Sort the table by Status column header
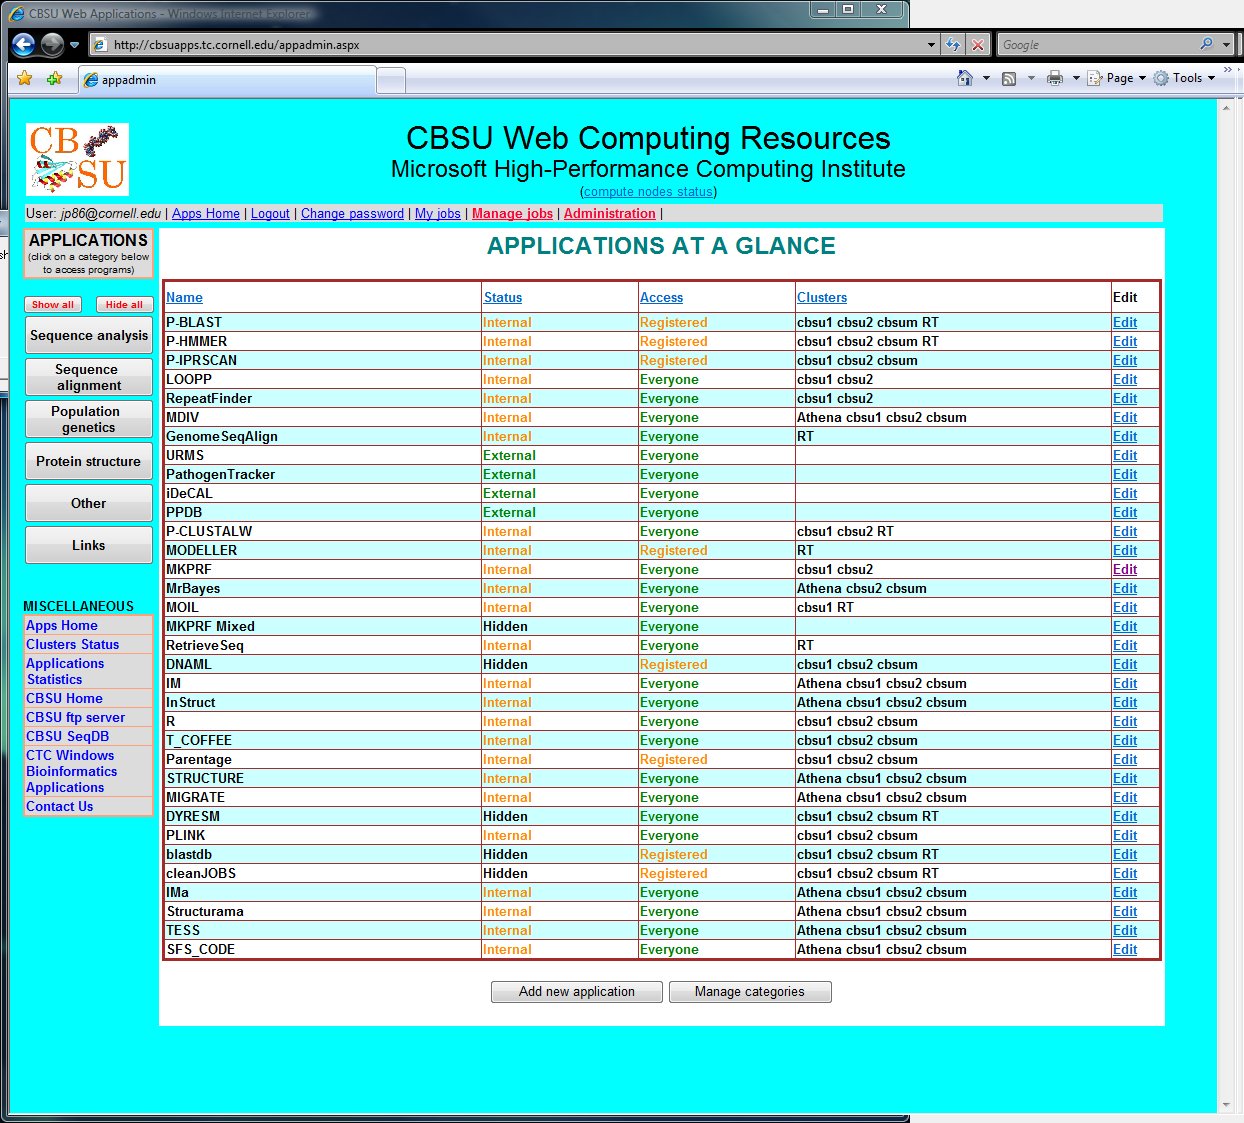The width and height of the screenshot is (1244, 1123). (x=502, y=298)
